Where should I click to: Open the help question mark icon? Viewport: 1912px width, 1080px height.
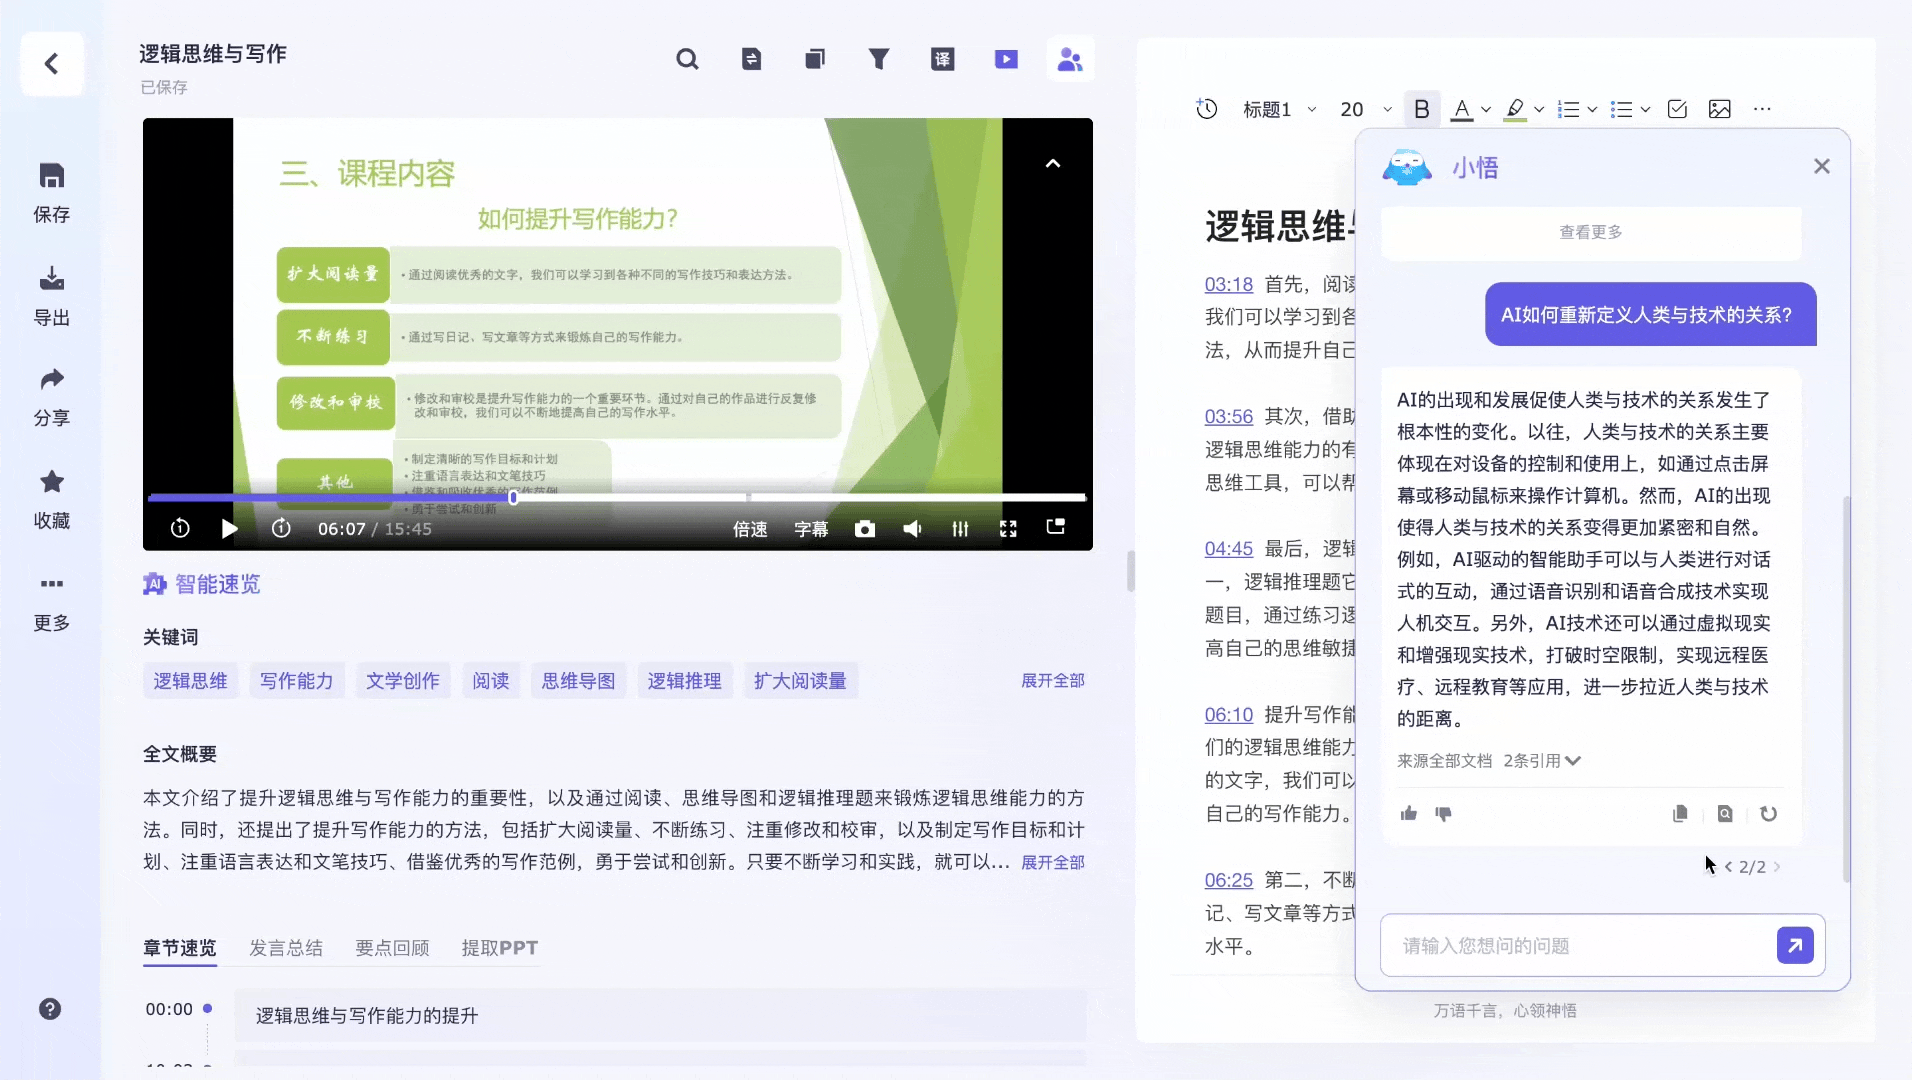pyautogui.click(x=50, y=1009)
